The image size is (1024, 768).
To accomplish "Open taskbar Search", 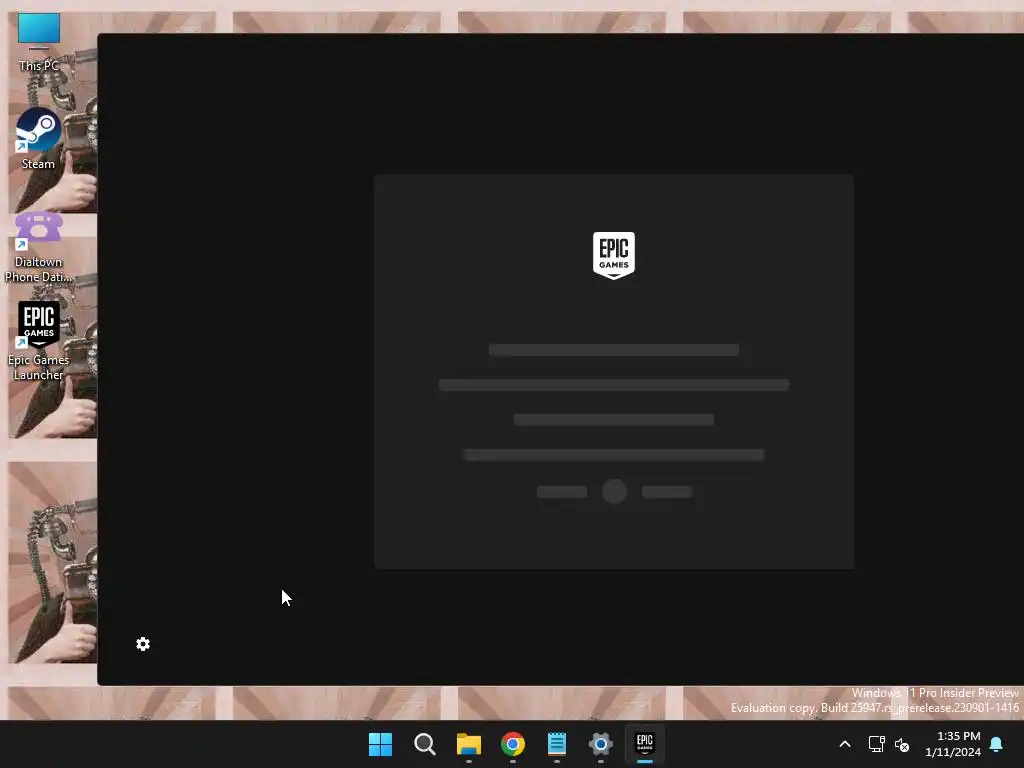I will pyautogui.click(x=424, y=744).
